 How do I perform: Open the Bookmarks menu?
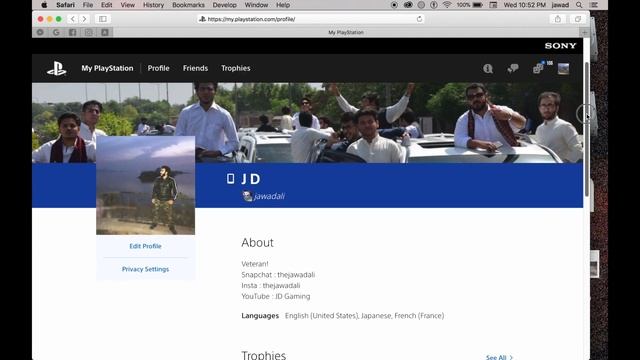point(188,5)
